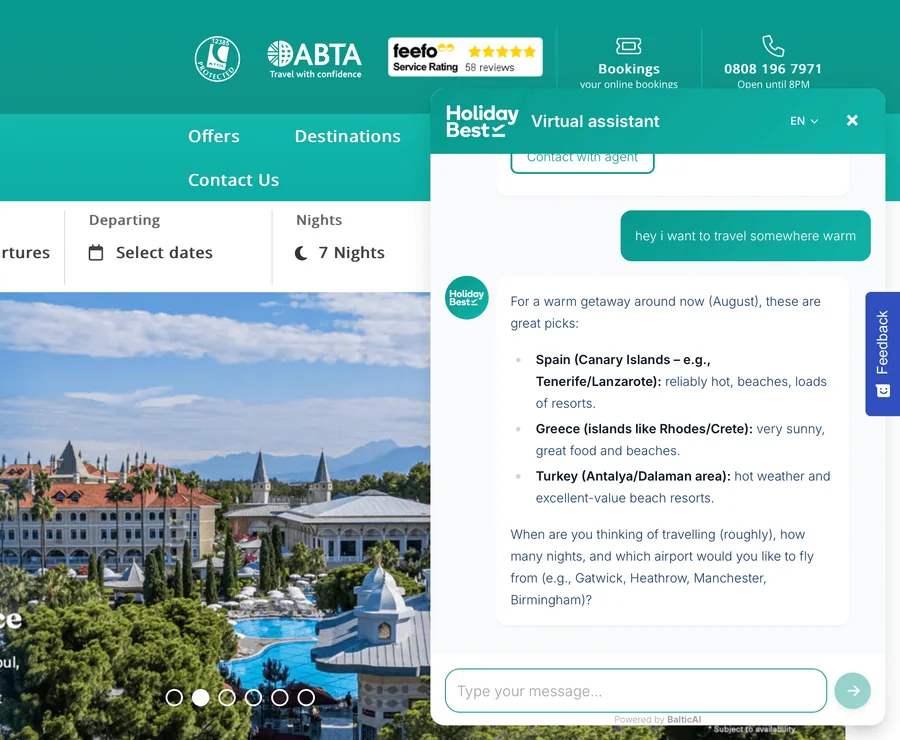Click Holiday Best avatar beside bot message

[467, 297]
